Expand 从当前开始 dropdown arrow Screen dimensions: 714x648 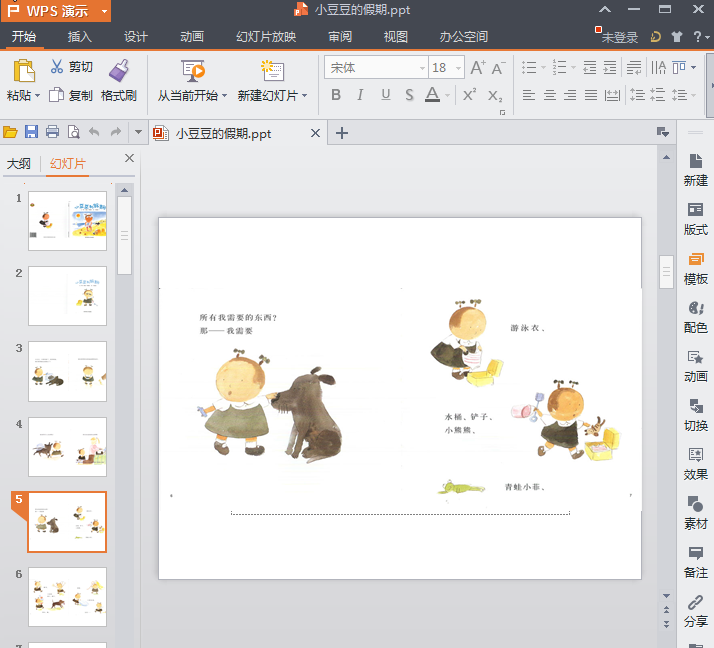pos(224,96)
